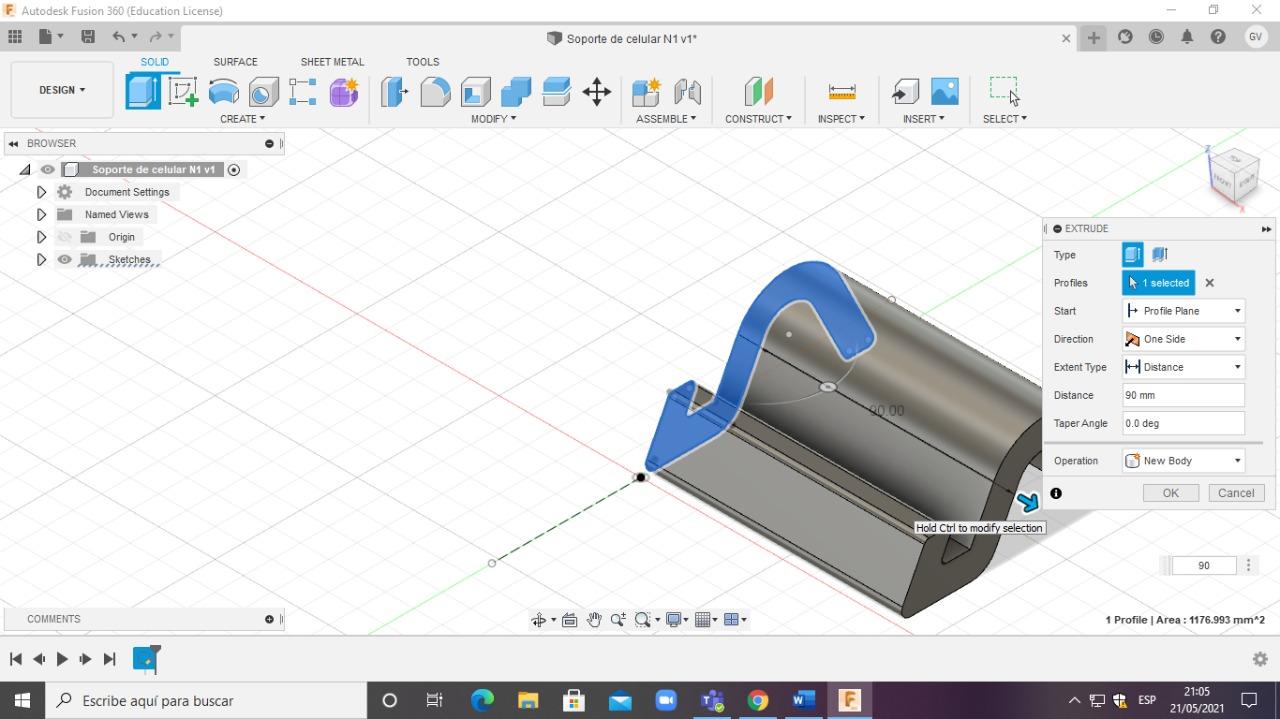Select the Thin Extrude type option

pyautogui.click(x=1160, y=255)
